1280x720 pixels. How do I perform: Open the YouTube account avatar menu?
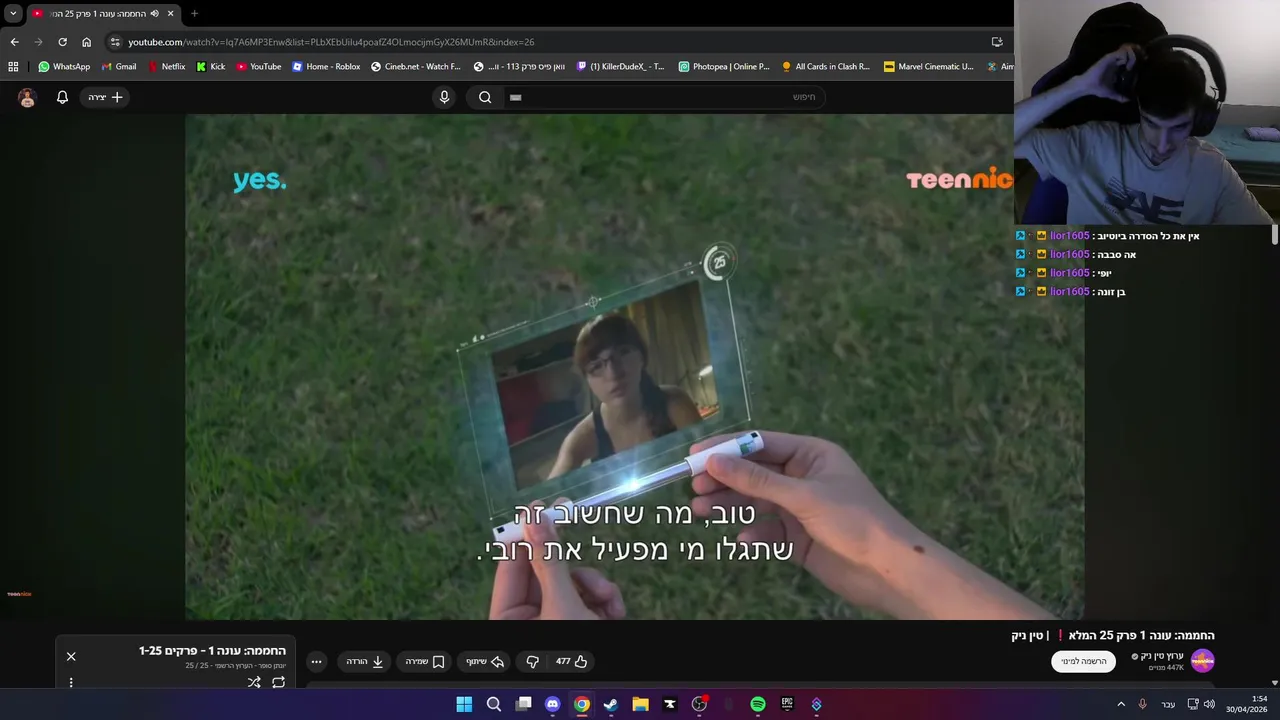pyautogui.click(x=27, y=97)
